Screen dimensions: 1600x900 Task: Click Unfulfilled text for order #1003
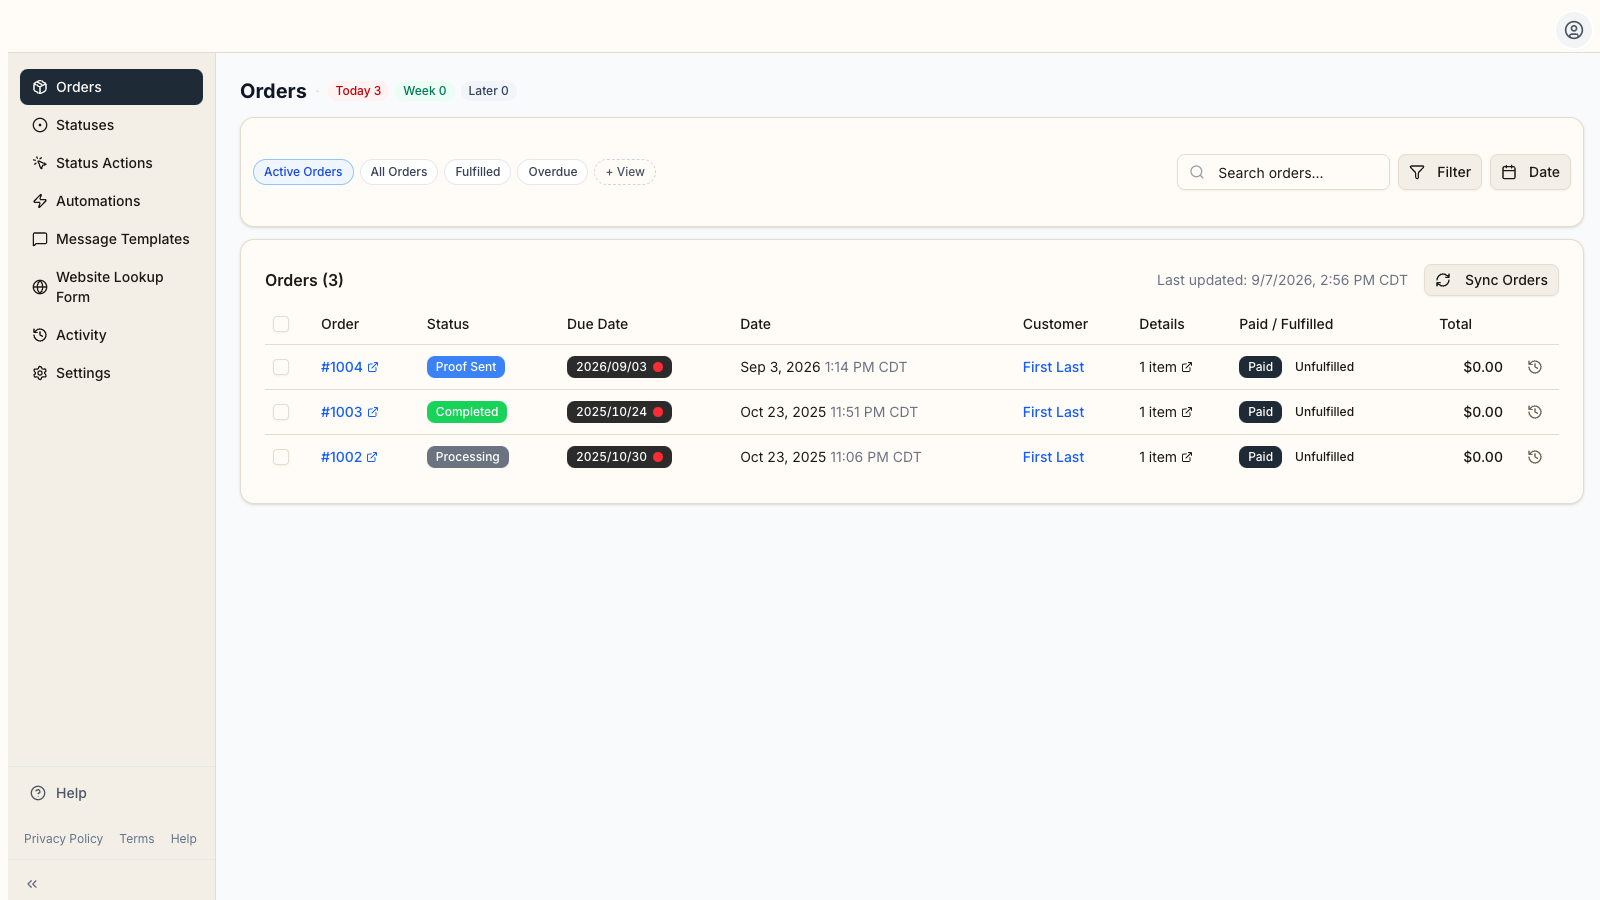pyautogui.click(x=1324, y=412)
